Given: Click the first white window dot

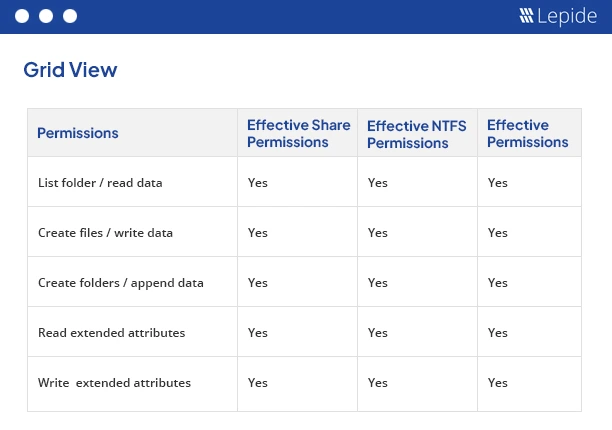Looking at the screenshot, I should coord(22,16).
